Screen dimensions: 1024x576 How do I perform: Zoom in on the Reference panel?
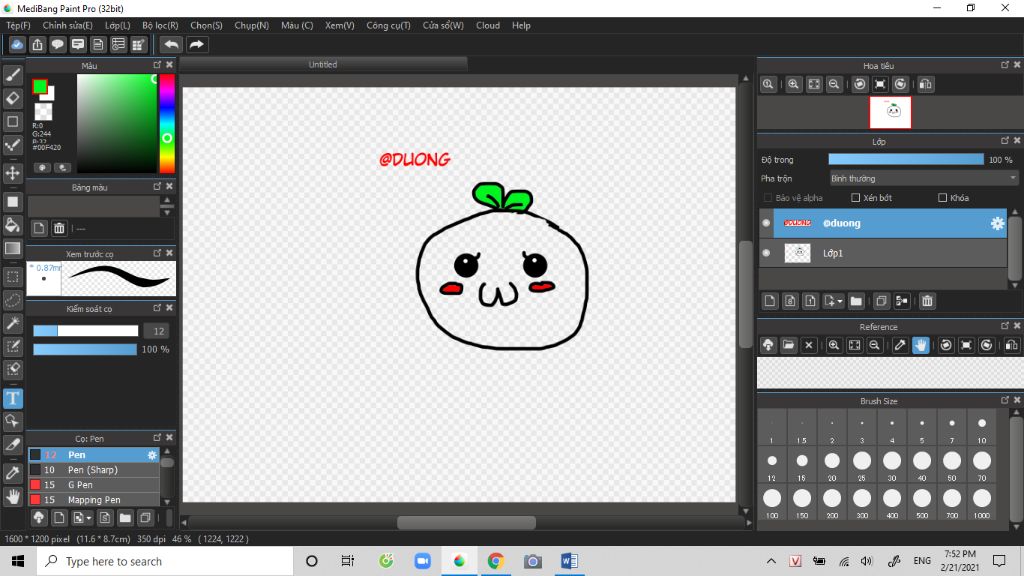pos(834,345)
